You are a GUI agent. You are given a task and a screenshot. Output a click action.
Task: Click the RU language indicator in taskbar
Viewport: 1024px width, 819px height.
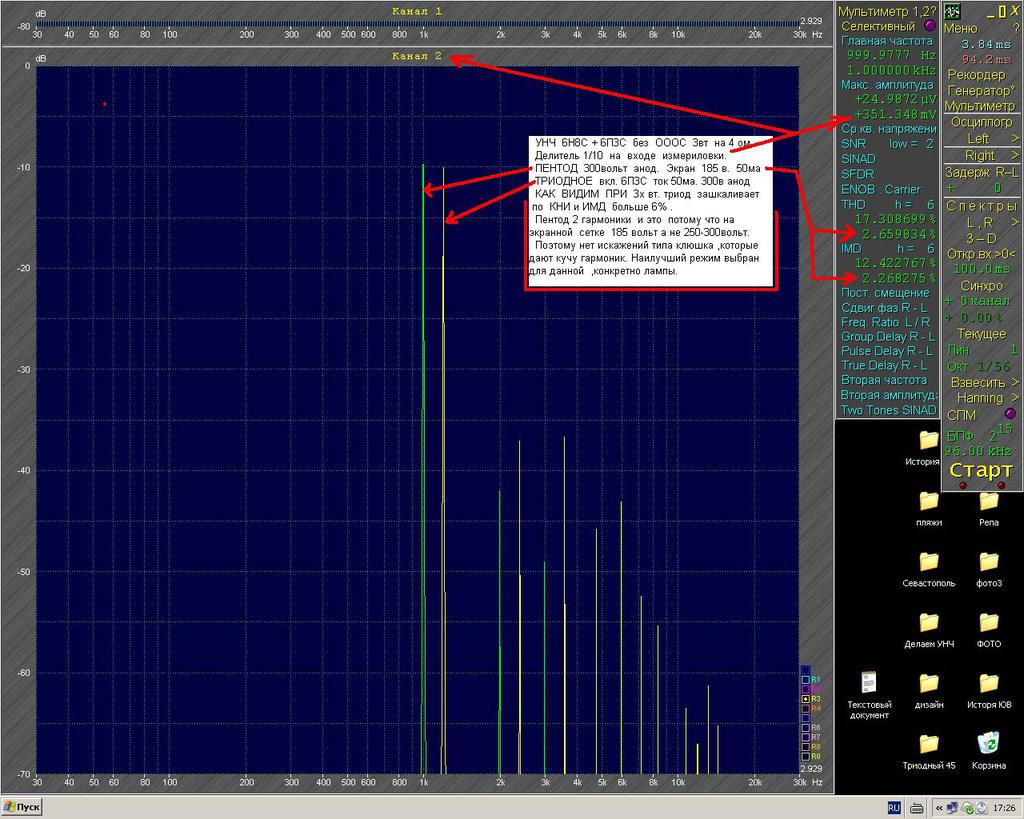click(x=894, y=808)
